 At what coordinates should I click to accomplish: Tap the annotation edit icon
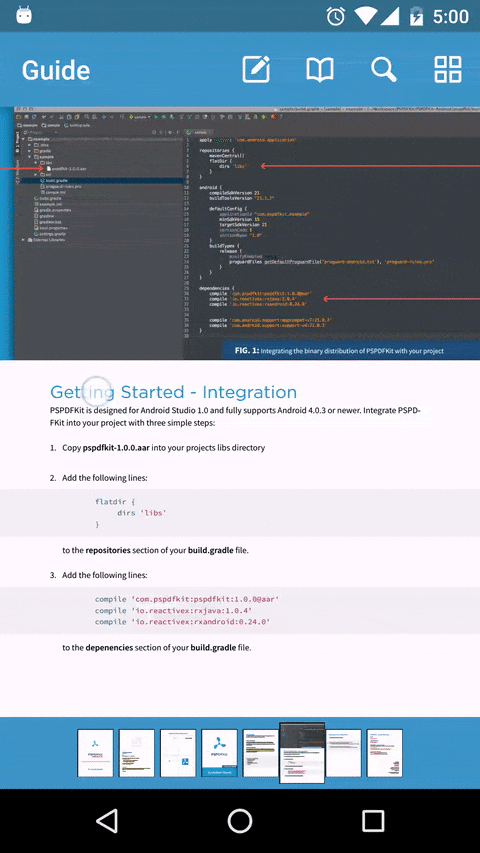point(256,69)
